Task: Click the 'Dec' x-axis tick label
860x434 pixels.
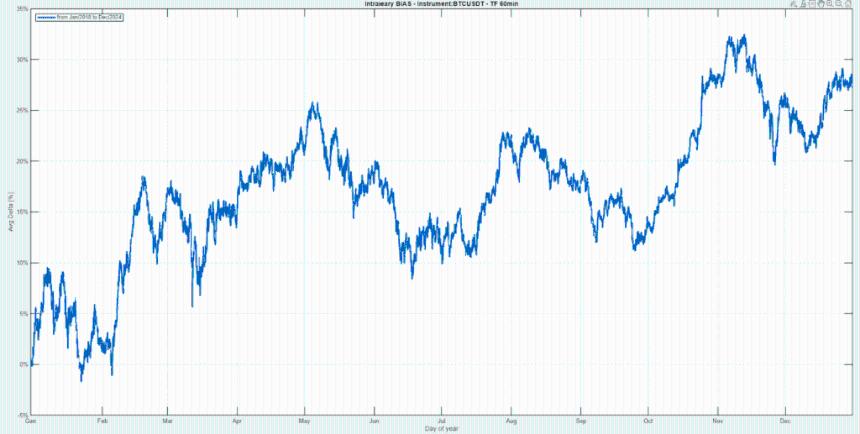Action: pyautogui.click(x=785, y=421)
